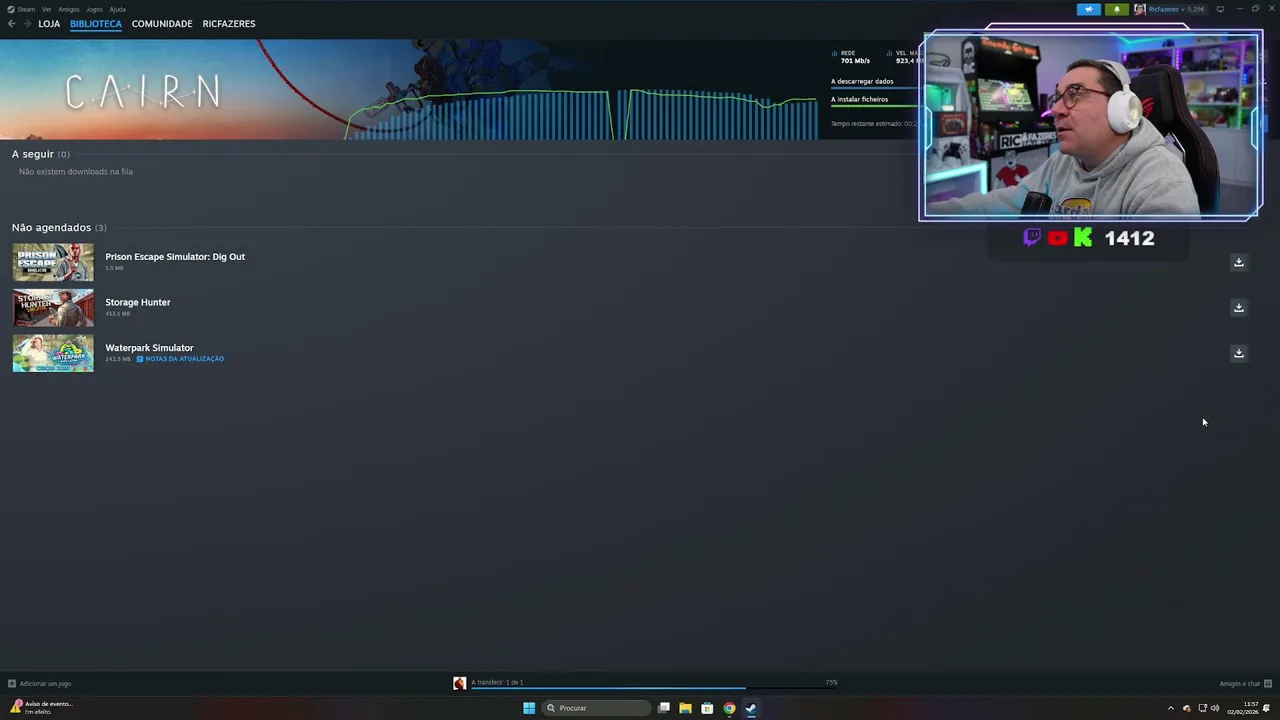The width and height of the screenshot is (1280, 720).
Task: Open the COMUNIDADE tab
Action: [162, 24]
